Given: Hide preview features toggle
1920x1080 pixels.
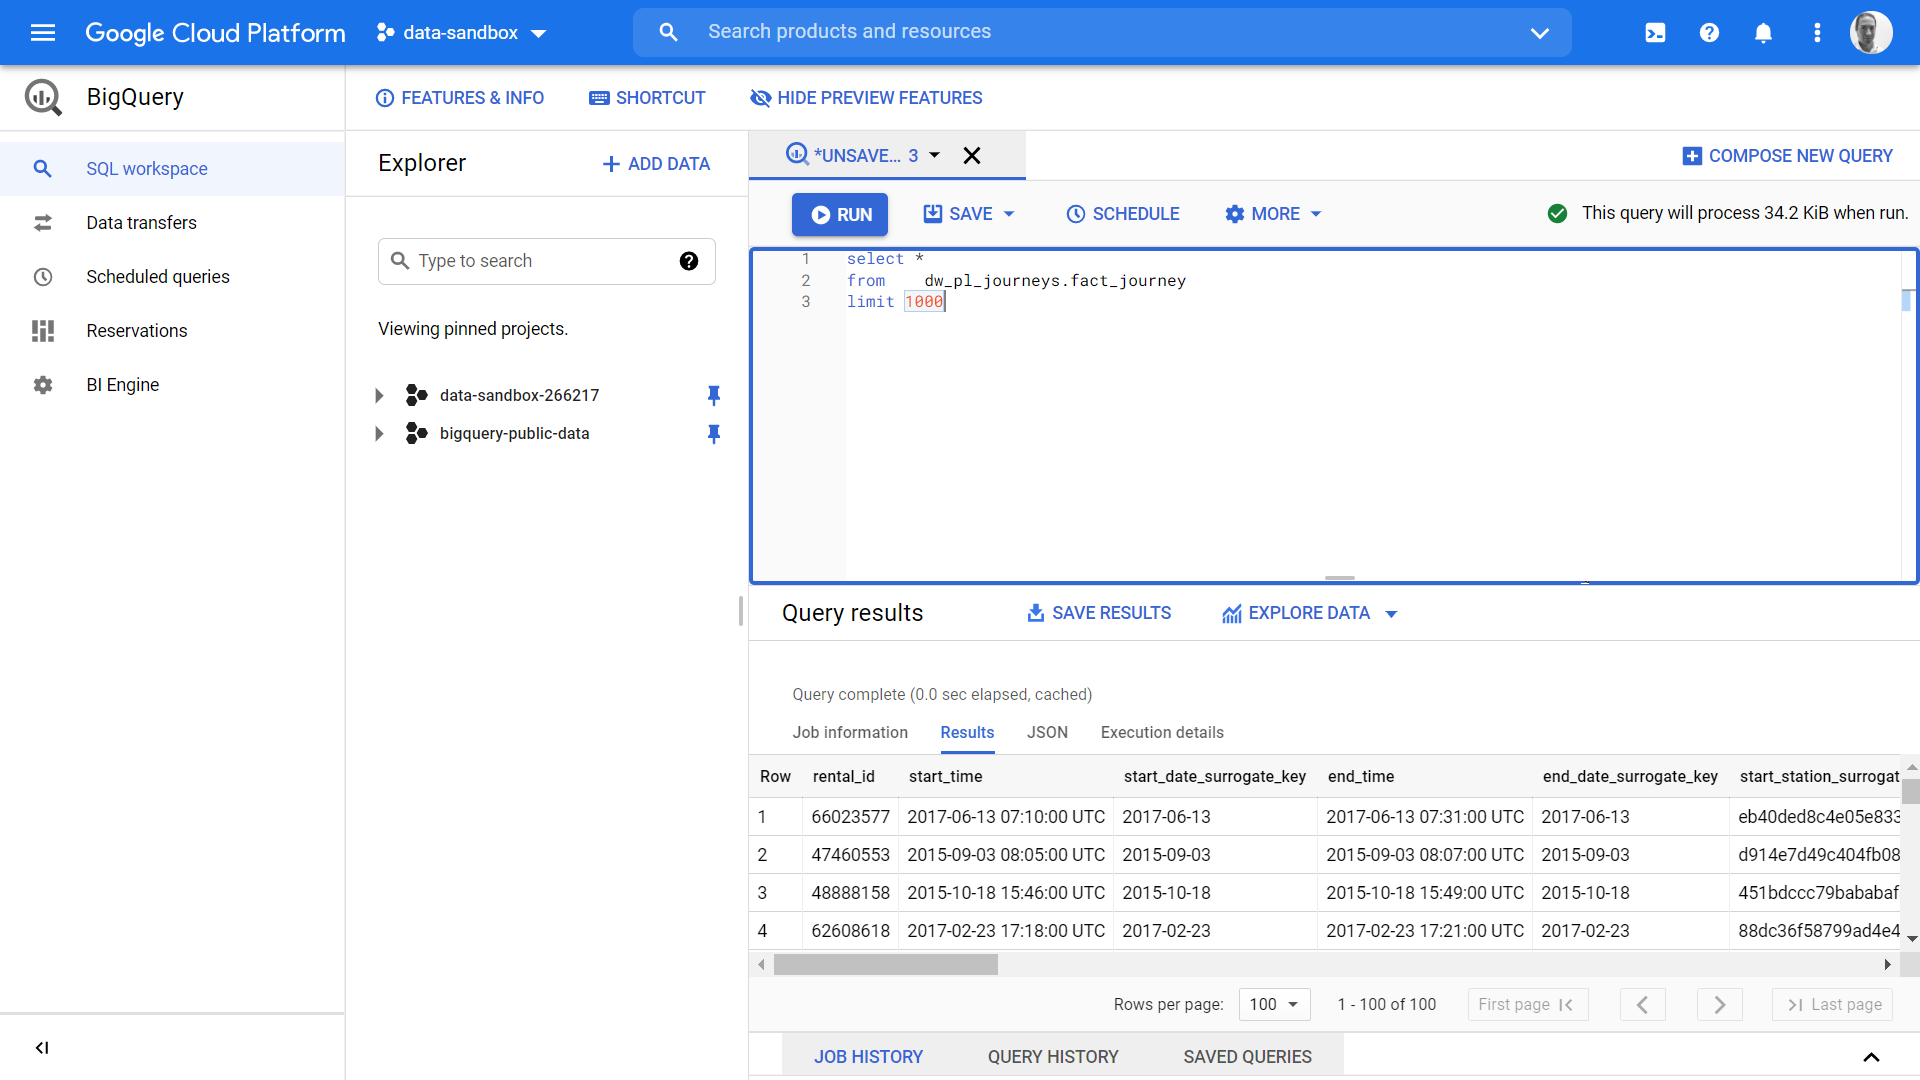Looking at the screenshot, I should click(866, 98).
